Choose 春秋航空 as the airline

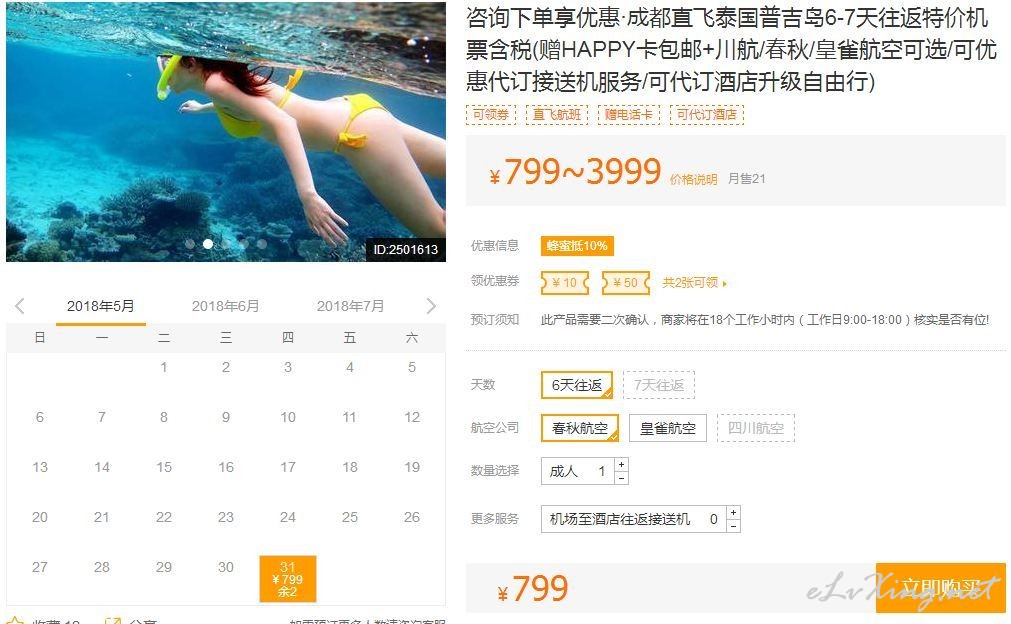pyautogui.click(x=580, y=428)
